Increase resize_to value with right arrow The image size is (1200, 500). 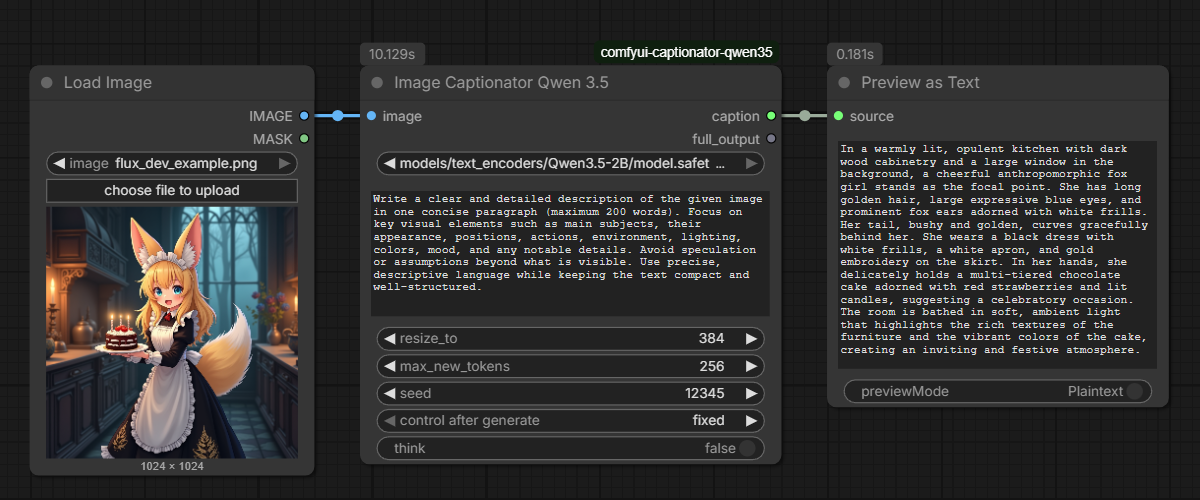click(x=752, y=339)
